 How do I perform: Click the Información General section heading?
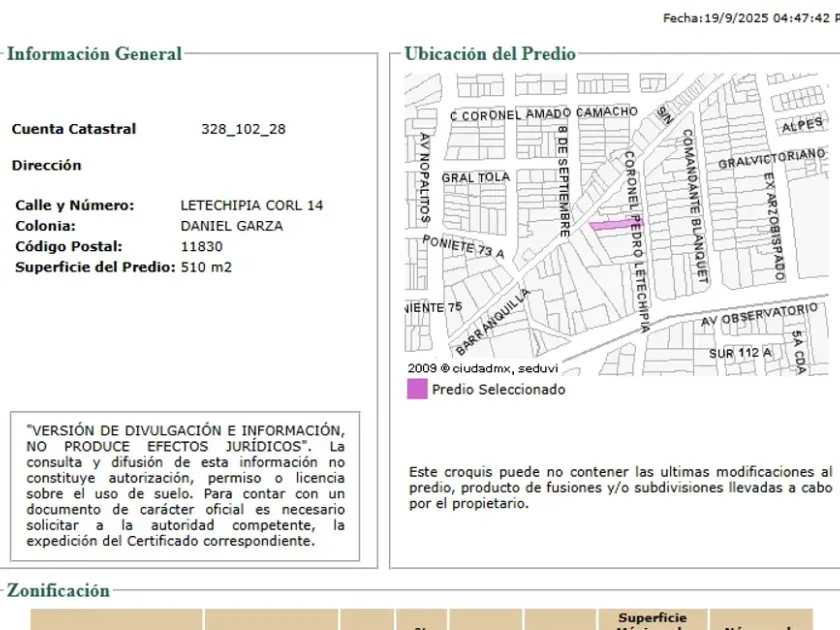click(x=94, y=54)
